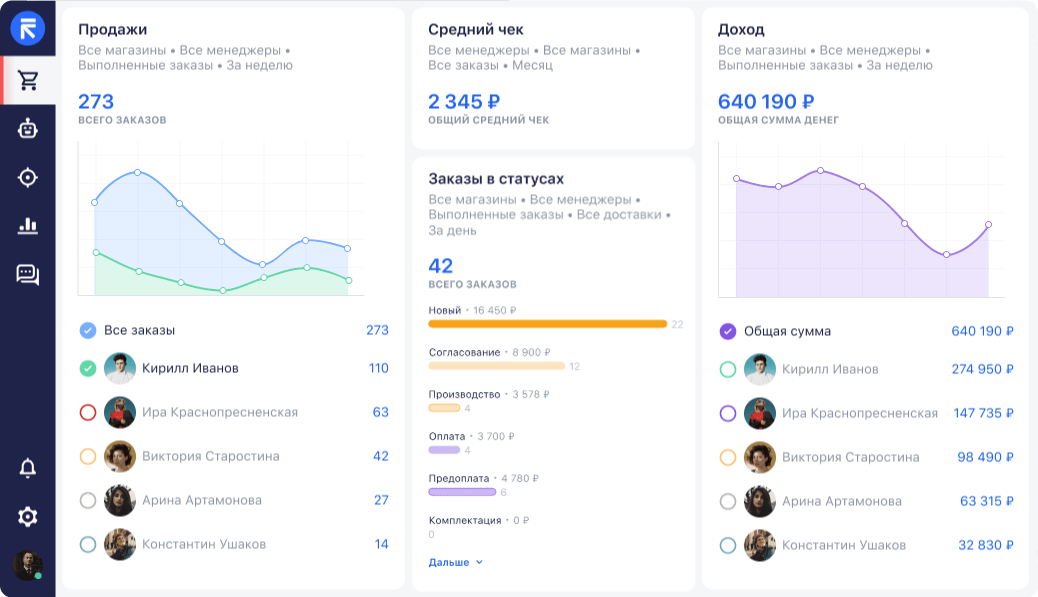Click Ира Краснопресненская avatar in the Доход list

759,414
